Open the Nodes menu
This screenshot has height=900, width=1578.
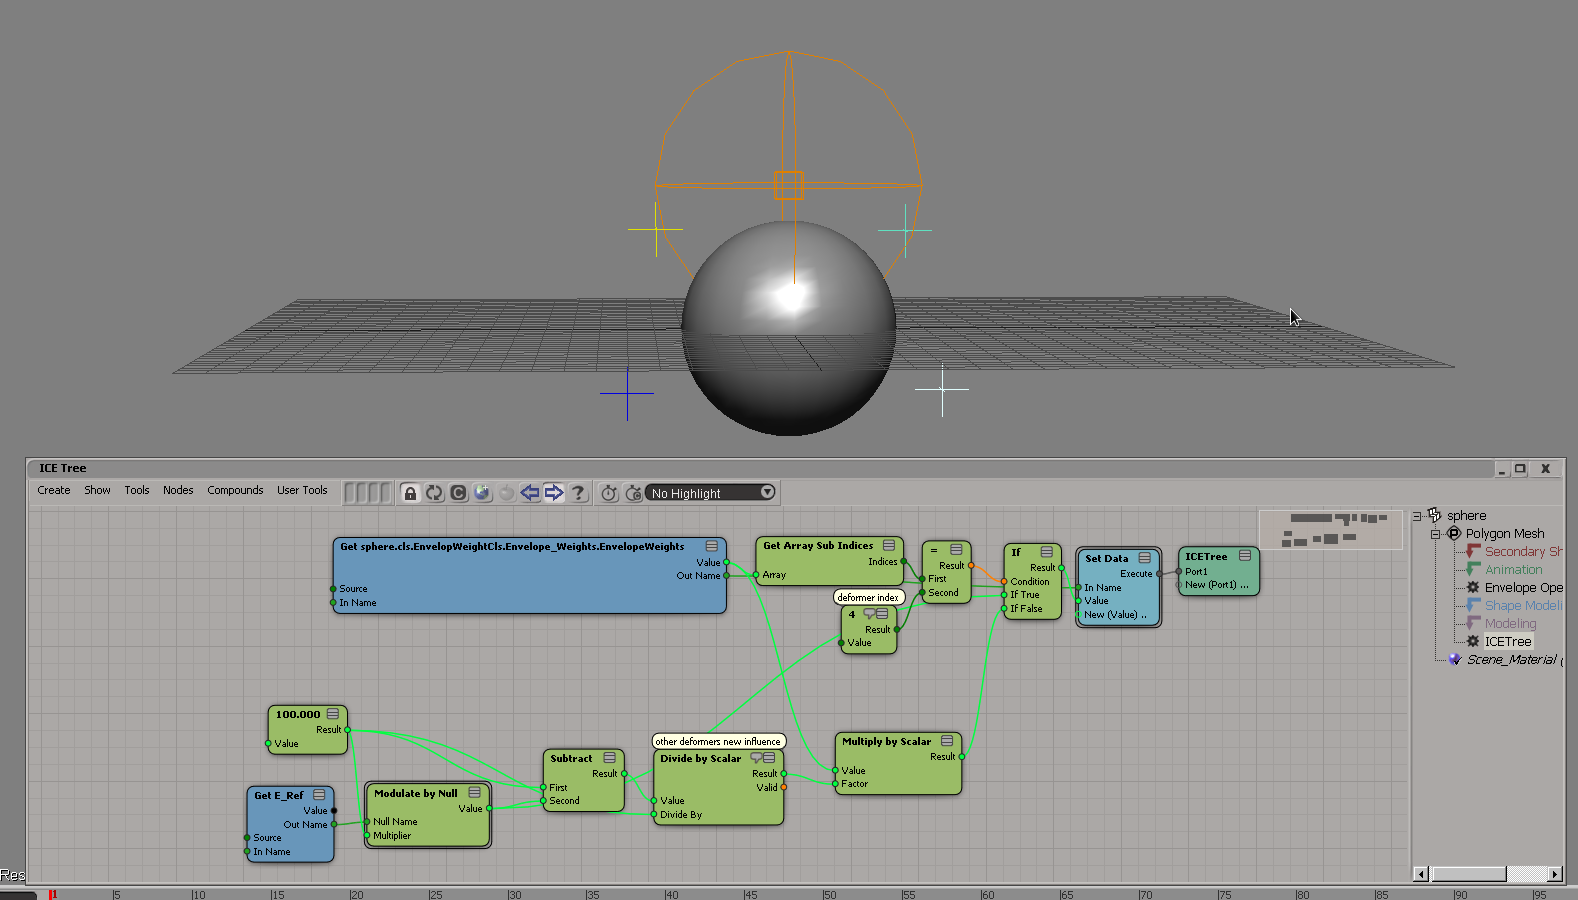click(x=178, y=491)
